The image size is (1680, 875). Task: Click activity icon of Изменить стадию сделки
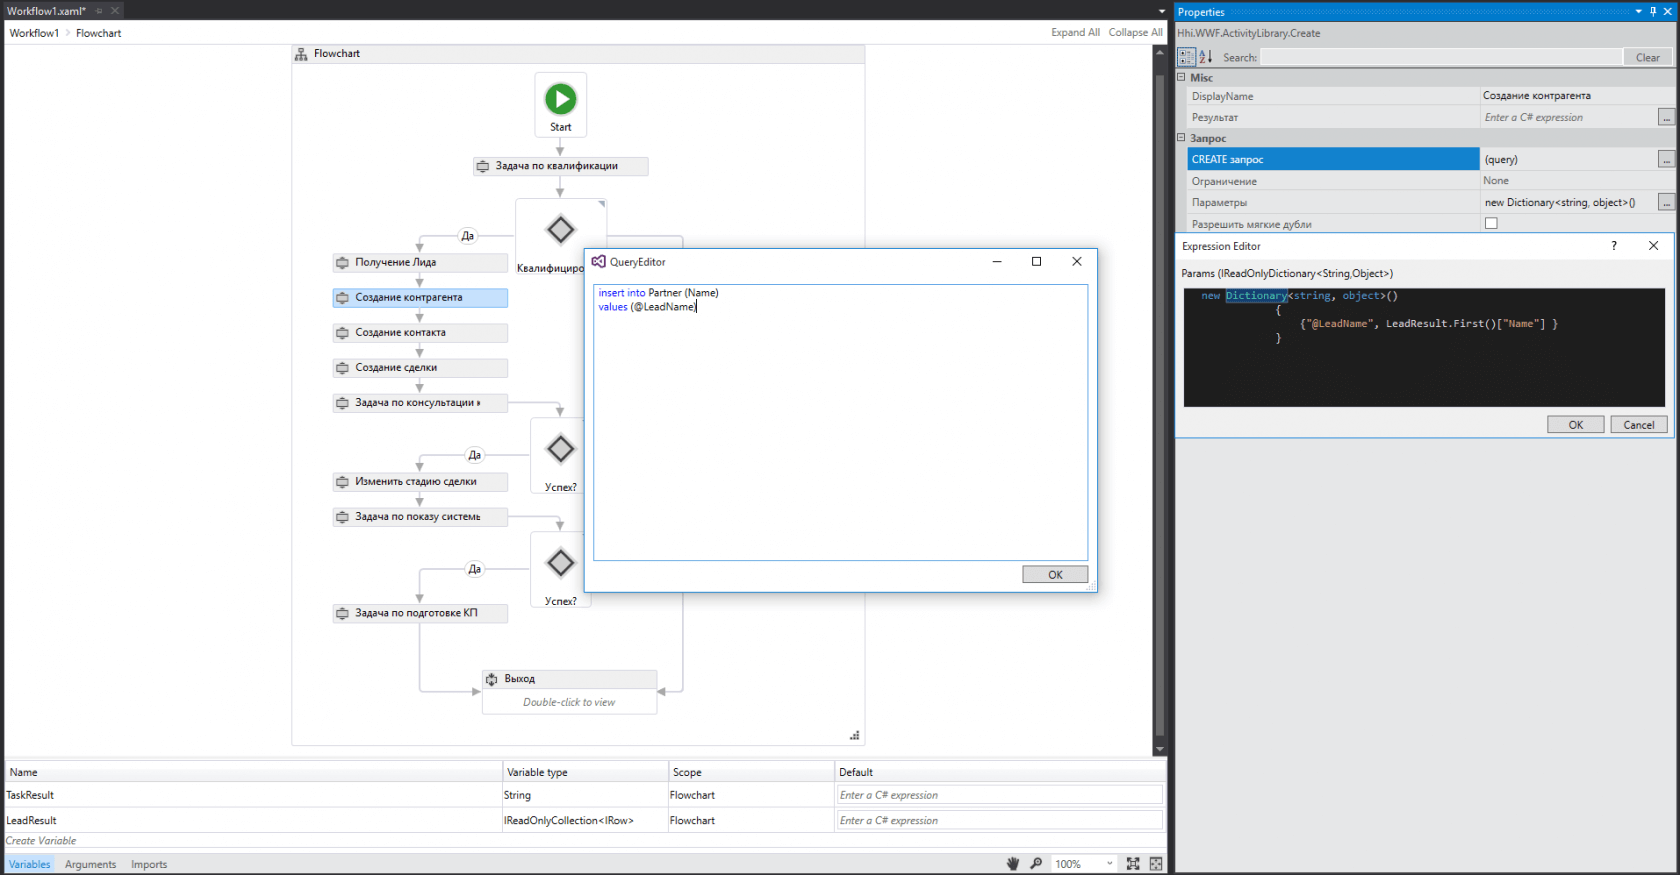tap(343, 481)
